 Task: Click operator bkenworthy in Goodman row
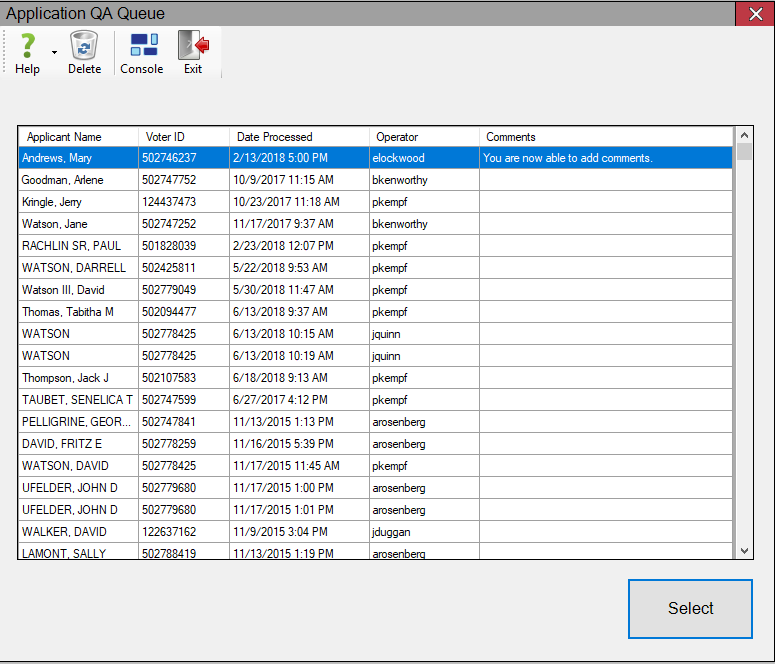[400, 180]
